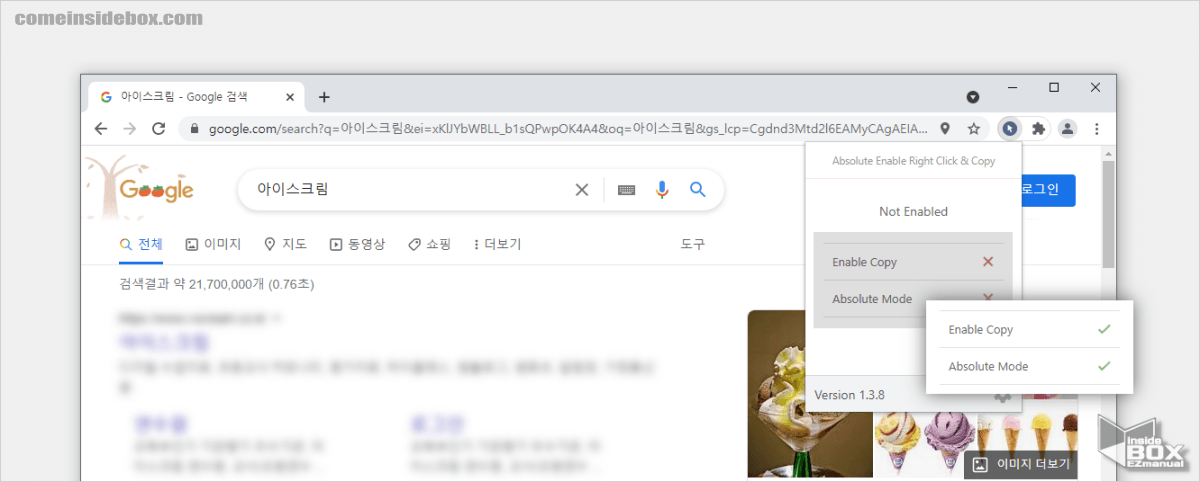Start voice search with the microphone icon
Screen dimensions: 1200x482
click(x=661, y=189)
